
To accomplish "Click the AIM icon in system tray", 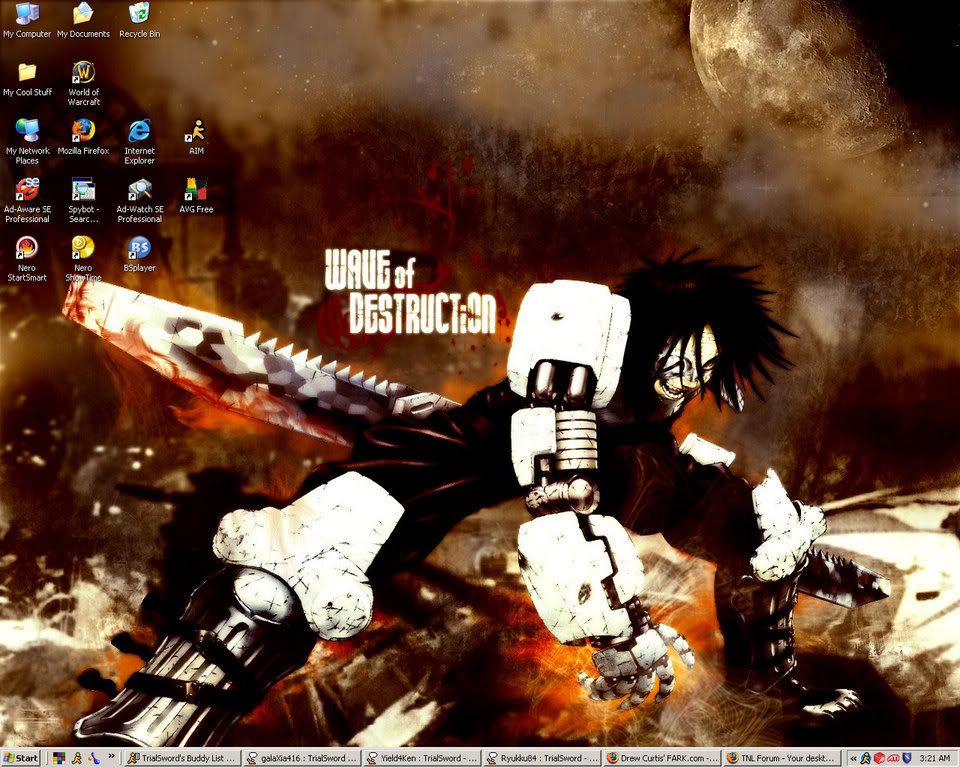I will (866, 758).
